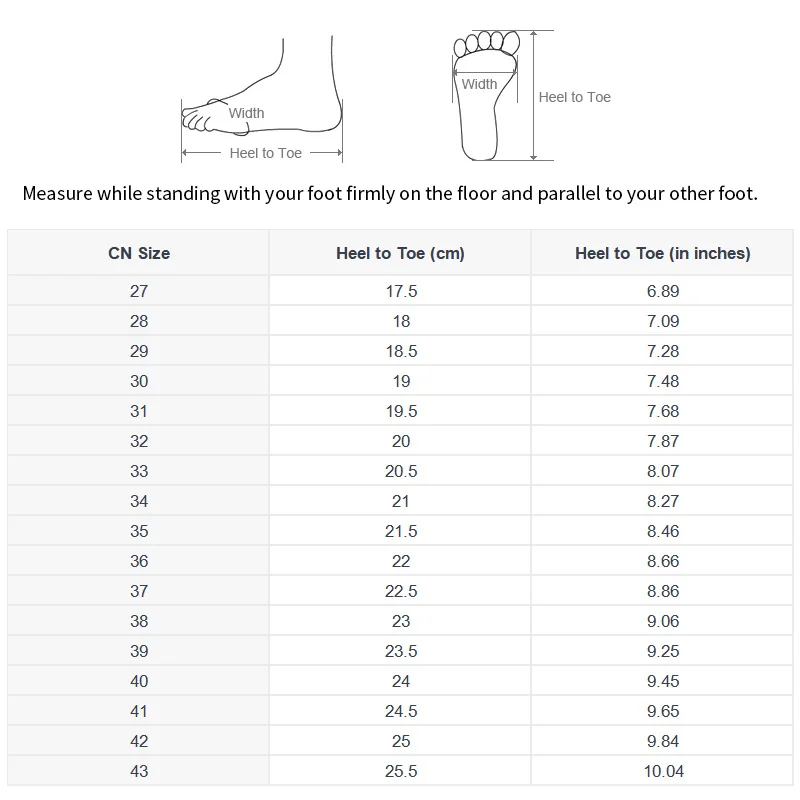Select the 22 cm cell
Screen dimensions: 800x800
tap(400, 561)
